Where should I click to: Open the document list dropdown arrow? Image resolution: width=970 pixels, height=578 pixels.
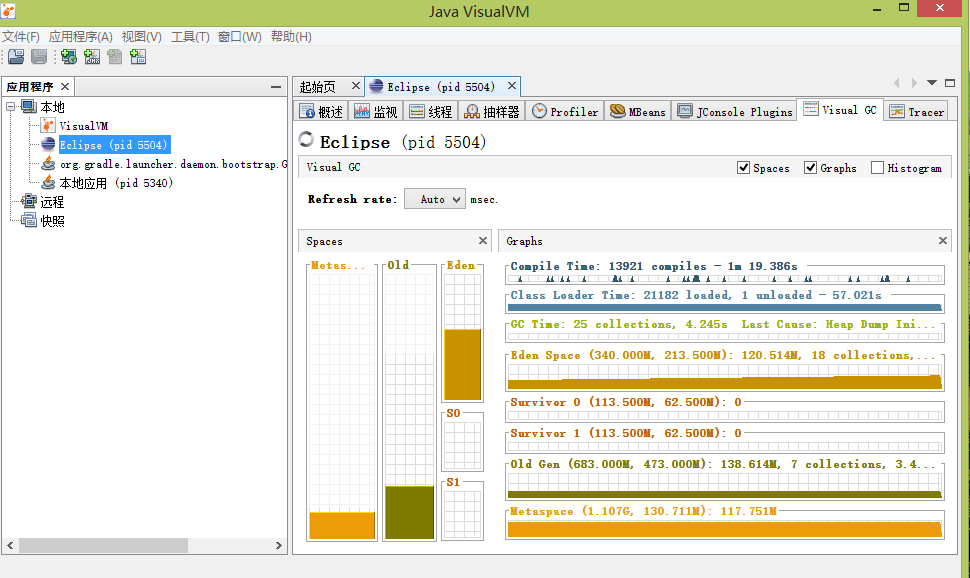pyautogui.click(x=932, y=83)
